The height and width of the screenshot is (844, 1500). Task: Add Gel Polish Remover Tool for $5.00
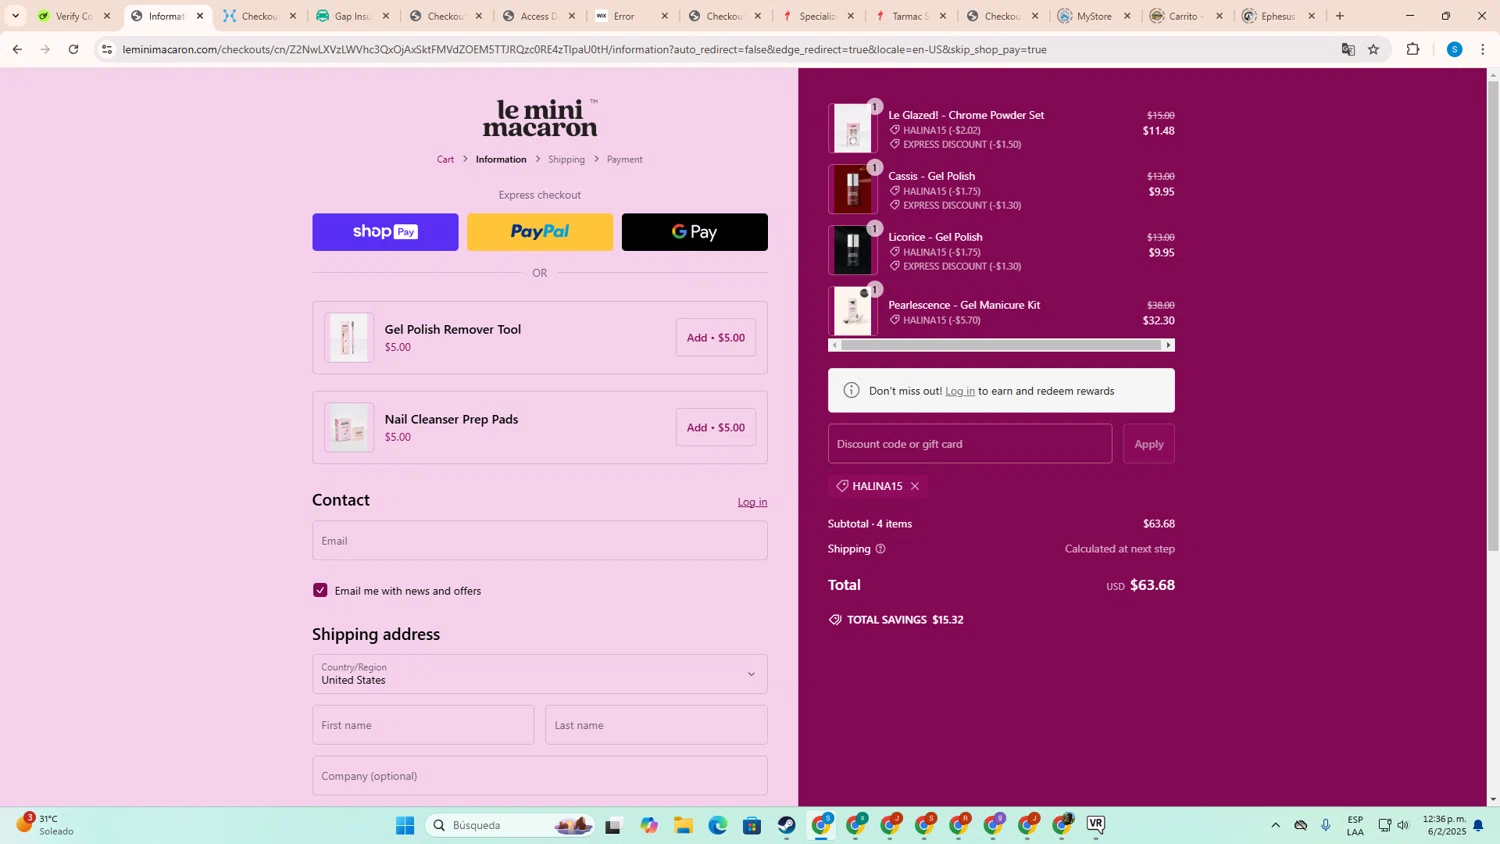(x=715, y=338)
